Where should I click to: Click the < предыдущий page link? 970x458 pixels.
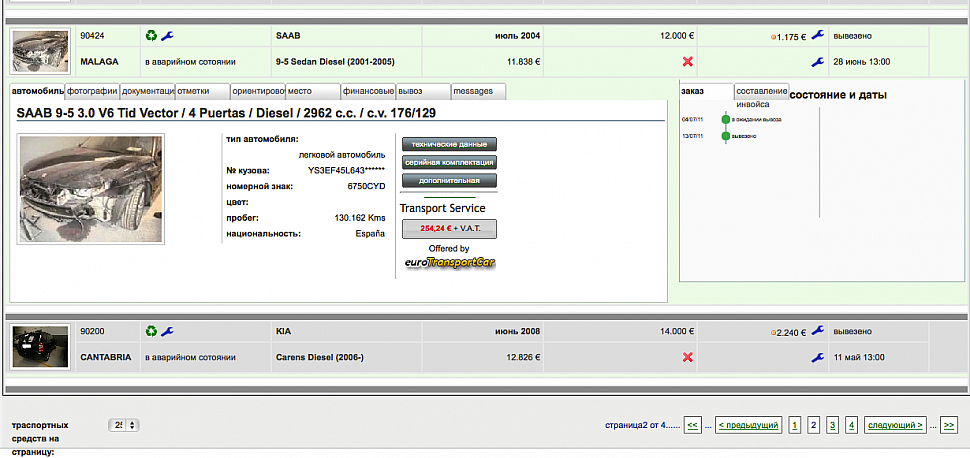pos(749,425)
